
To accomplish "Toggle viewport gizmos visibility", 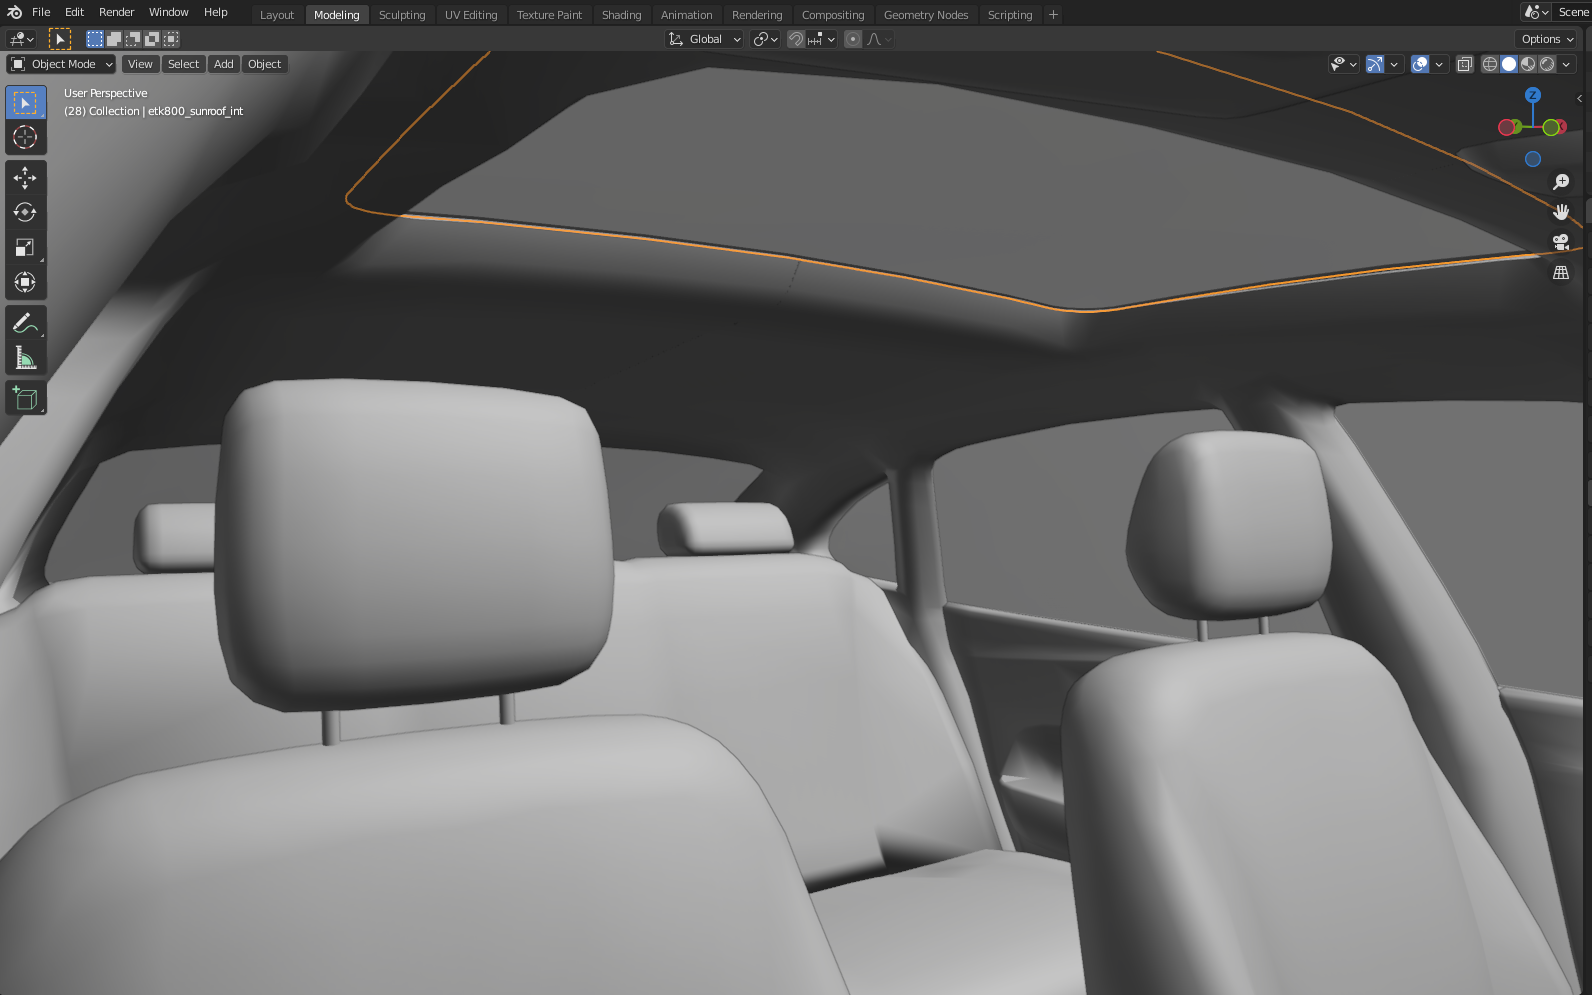I will click(x=1375, y=64).
